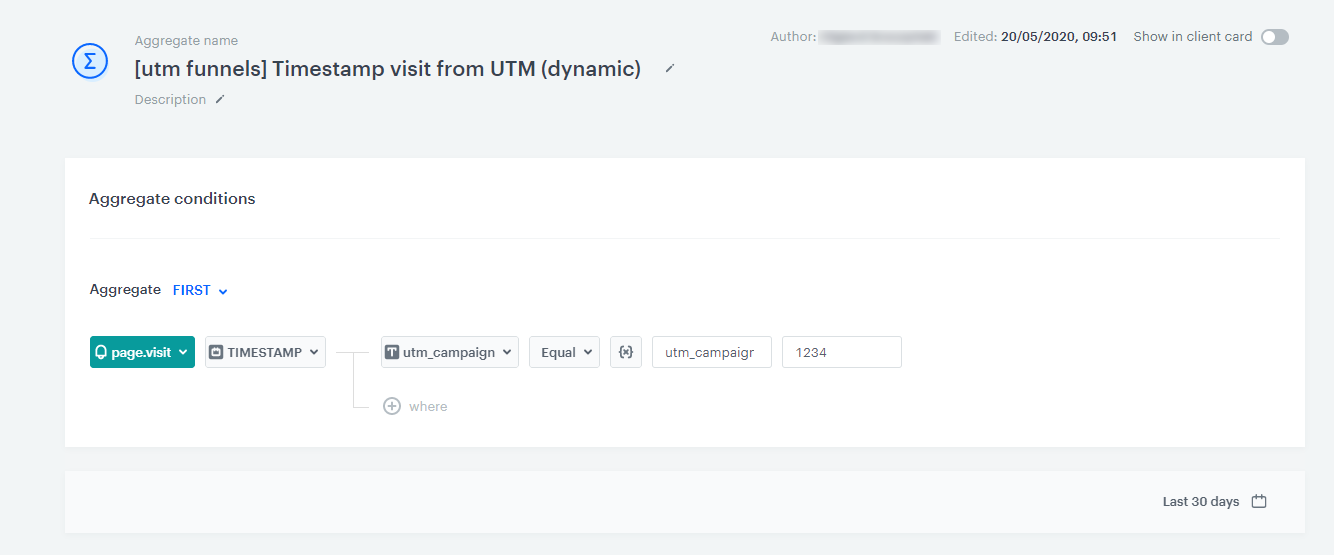
Task: Open the calendar icon beside Last 30 days
Action: (1259, 501)
